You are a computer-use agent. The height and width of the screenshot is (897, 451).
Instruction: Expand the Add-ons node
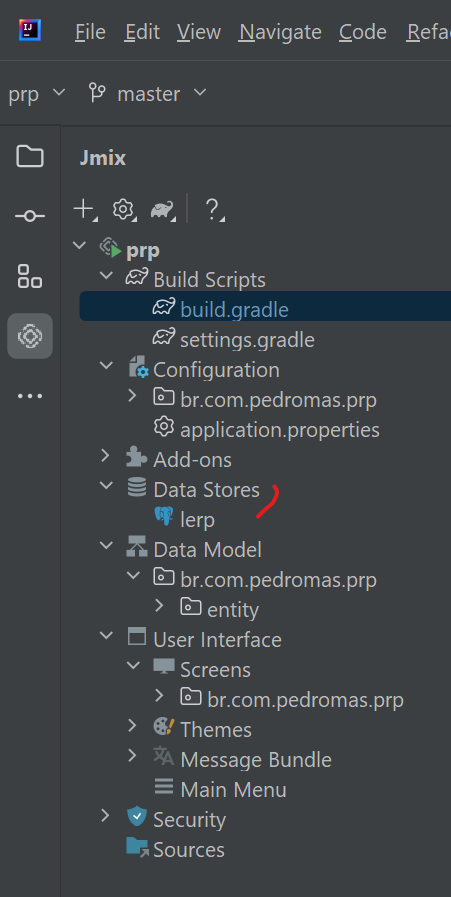tap(105, 455)
